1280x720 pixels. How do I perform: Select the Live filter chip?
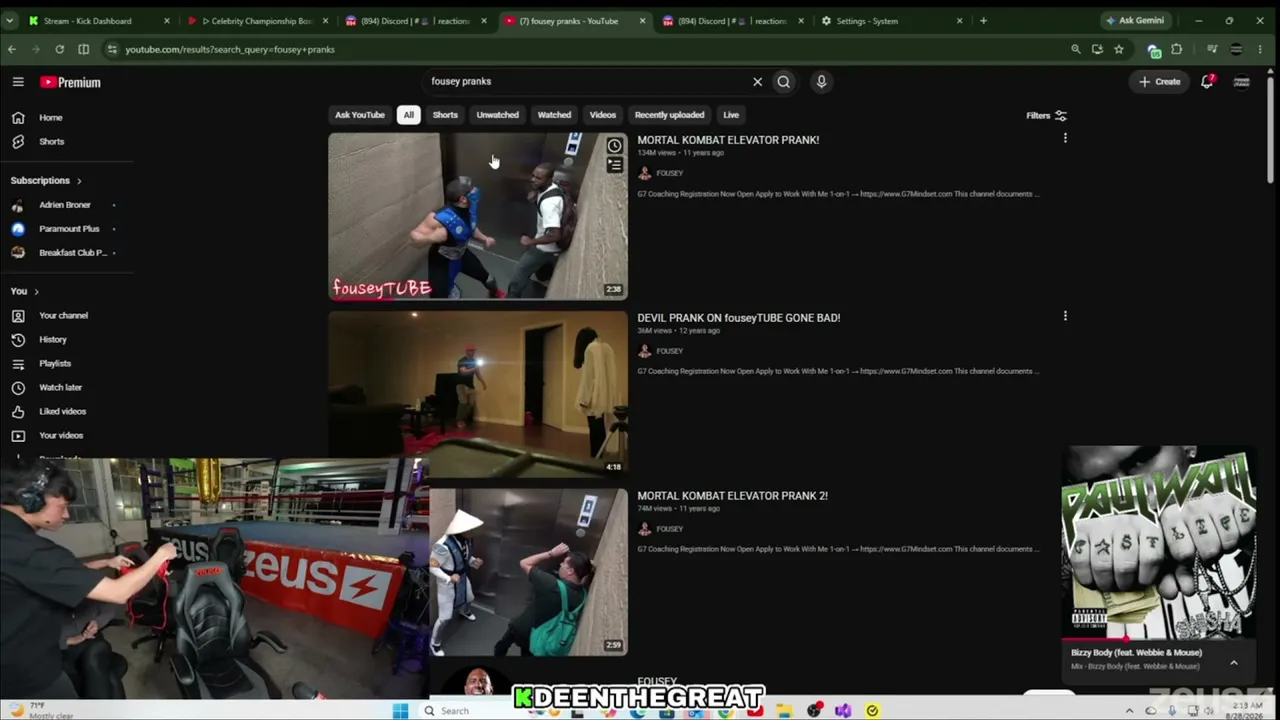[731, 115]
